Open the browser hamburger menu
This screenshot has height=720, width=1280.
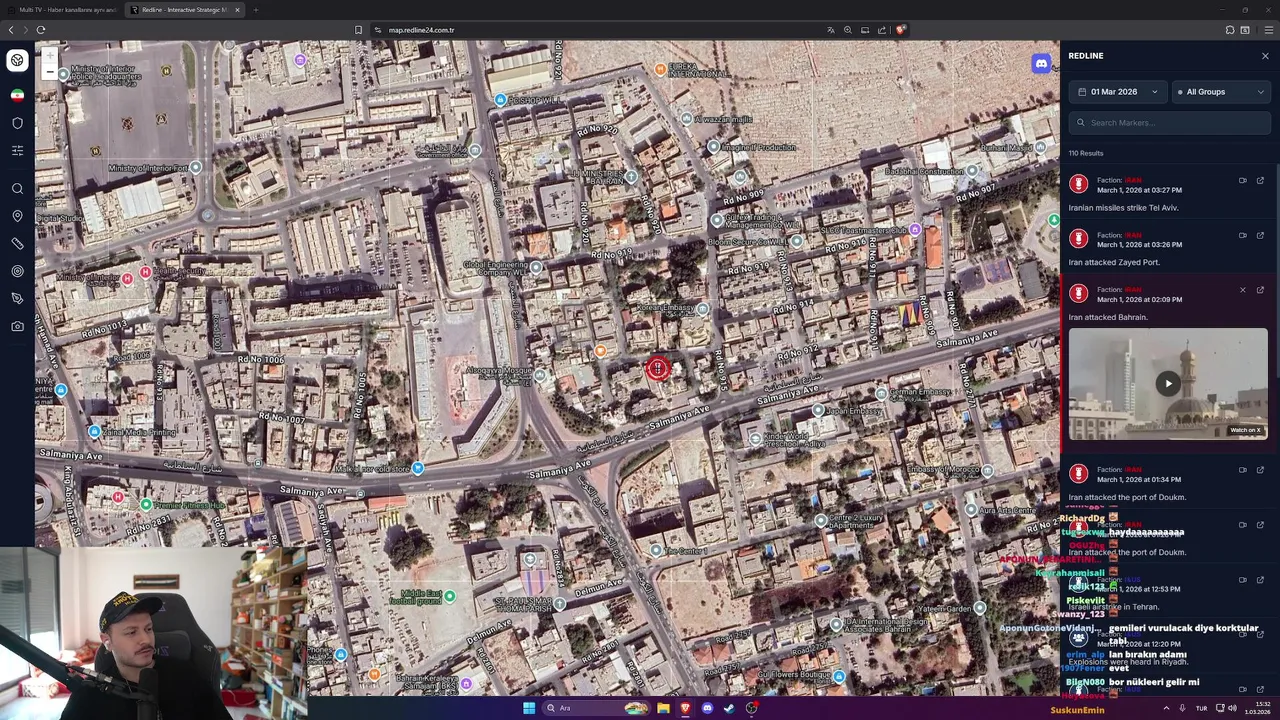[x=1269, y=30]
